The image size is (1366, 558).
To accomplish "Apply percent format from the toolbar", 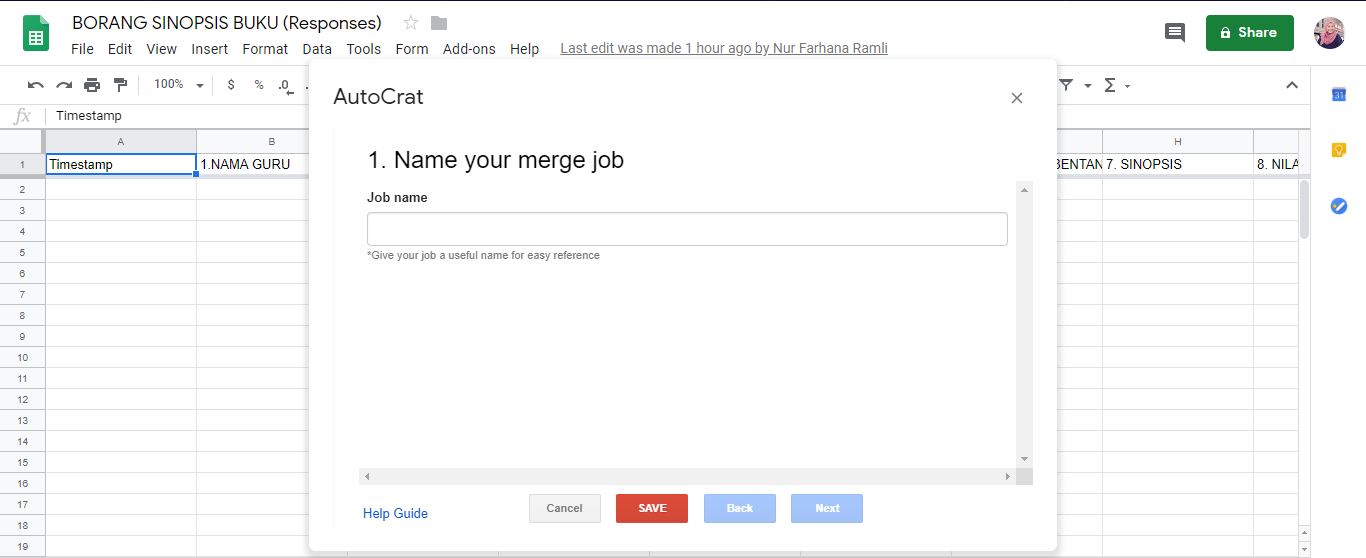I will (258, 85).
